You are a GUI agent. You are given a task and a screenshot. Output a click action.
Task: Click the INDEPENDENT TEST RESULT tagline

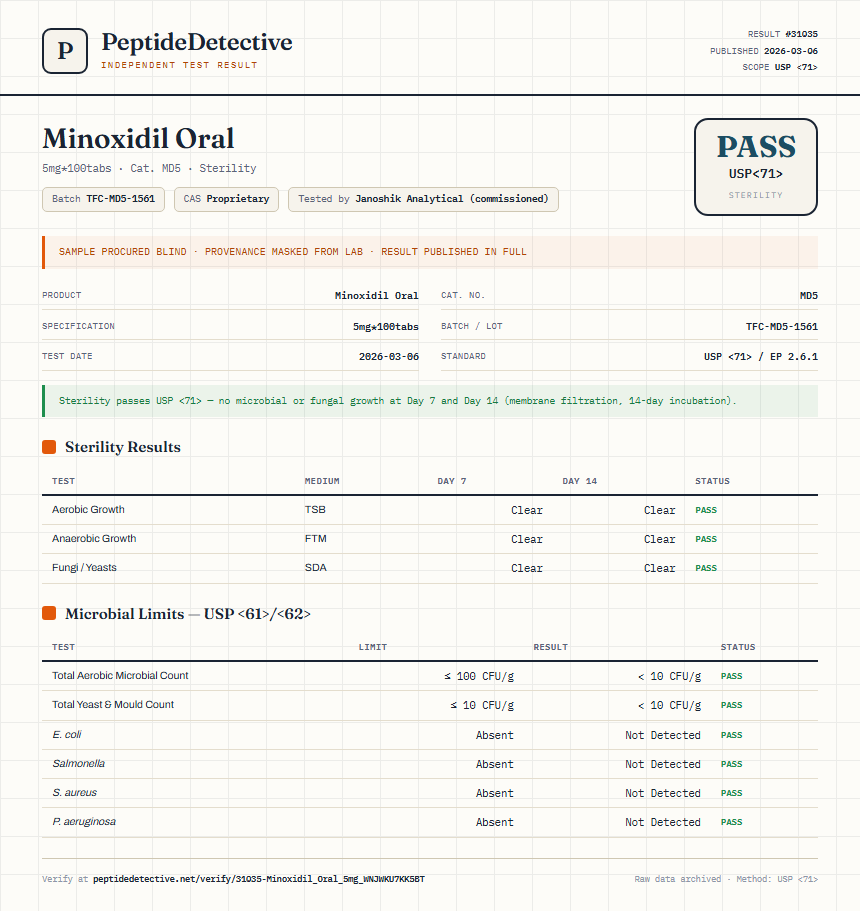[x=180, y=65]
